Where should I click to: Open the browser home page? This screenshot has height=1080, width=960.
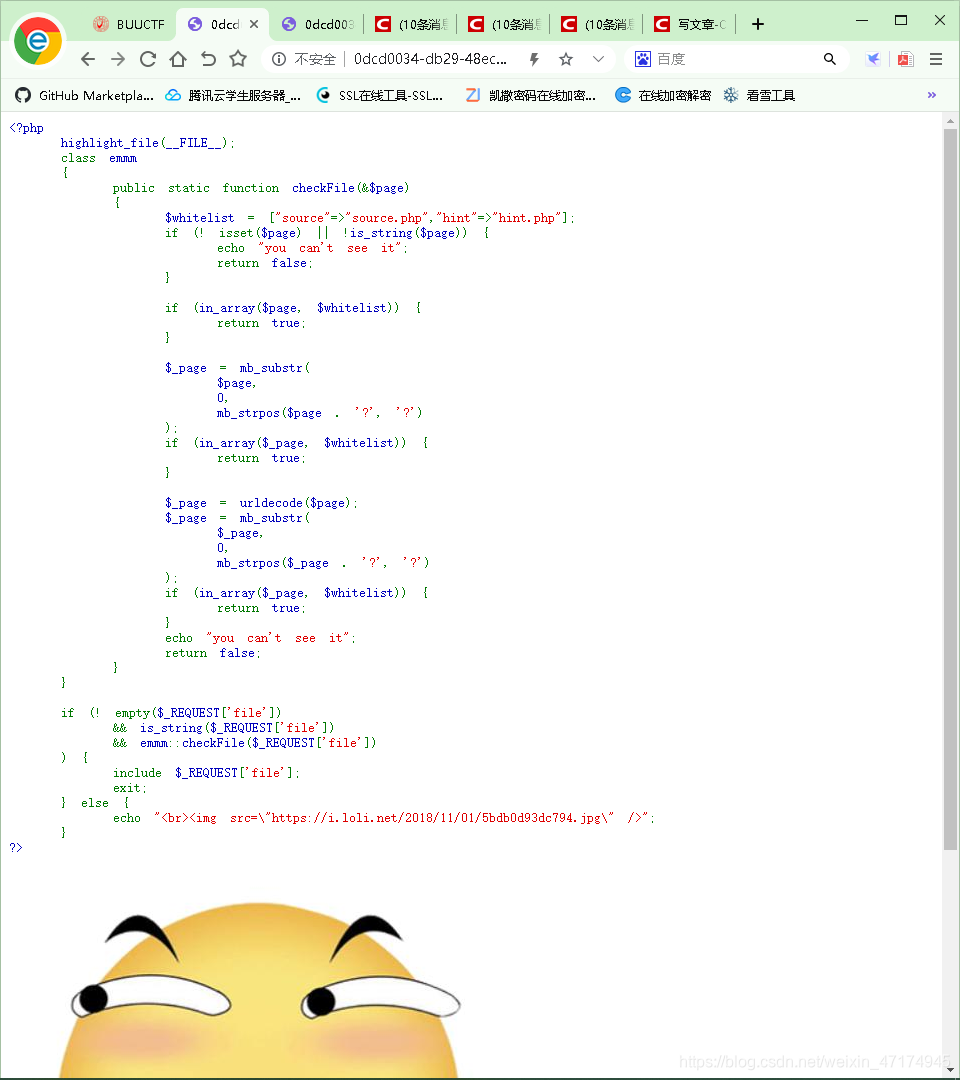coord(178,59)
